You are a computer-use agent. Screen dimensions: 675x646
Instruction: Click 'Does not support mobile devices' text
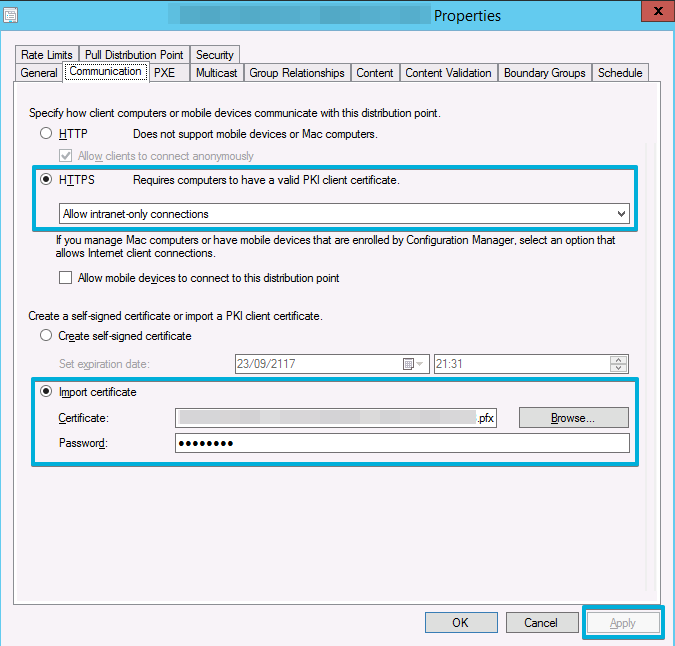[255, 134]
